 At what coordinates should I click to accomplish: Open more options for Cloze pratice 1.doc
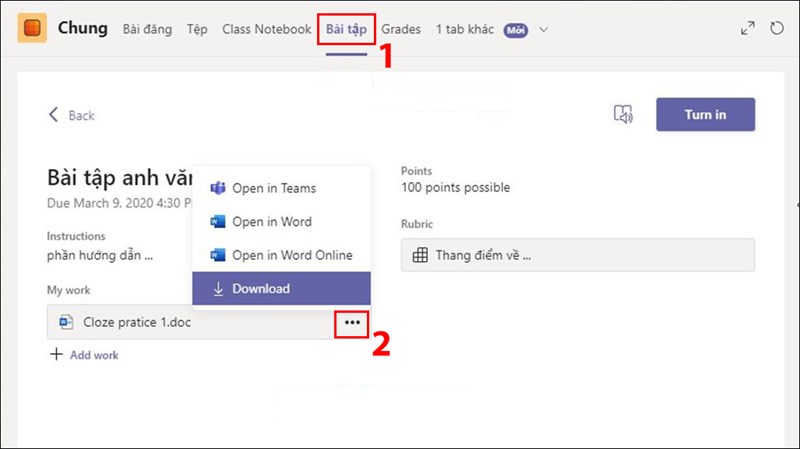click(x=352, y=323)
